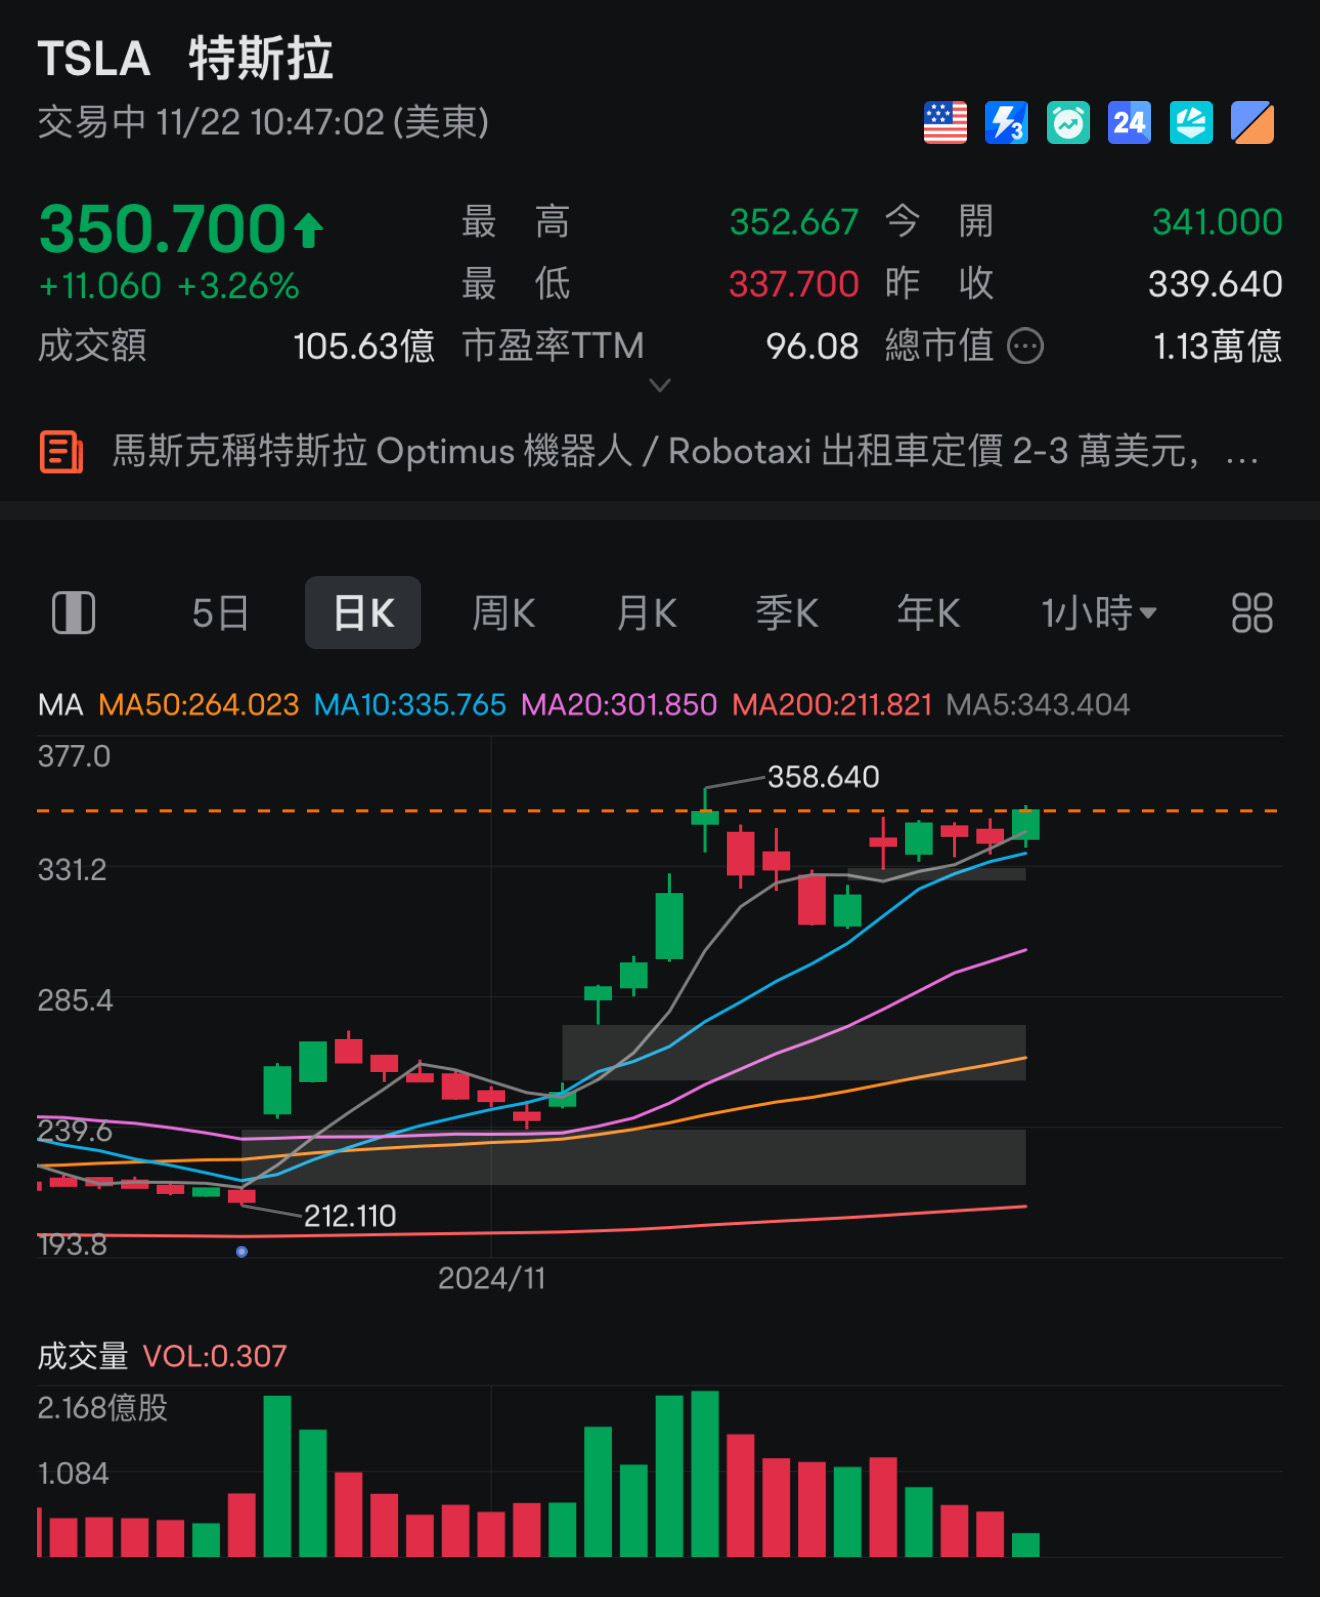Tap the MA indicator label
This screenshot has height=1597, width=1320.
click(x=60, y=705)
